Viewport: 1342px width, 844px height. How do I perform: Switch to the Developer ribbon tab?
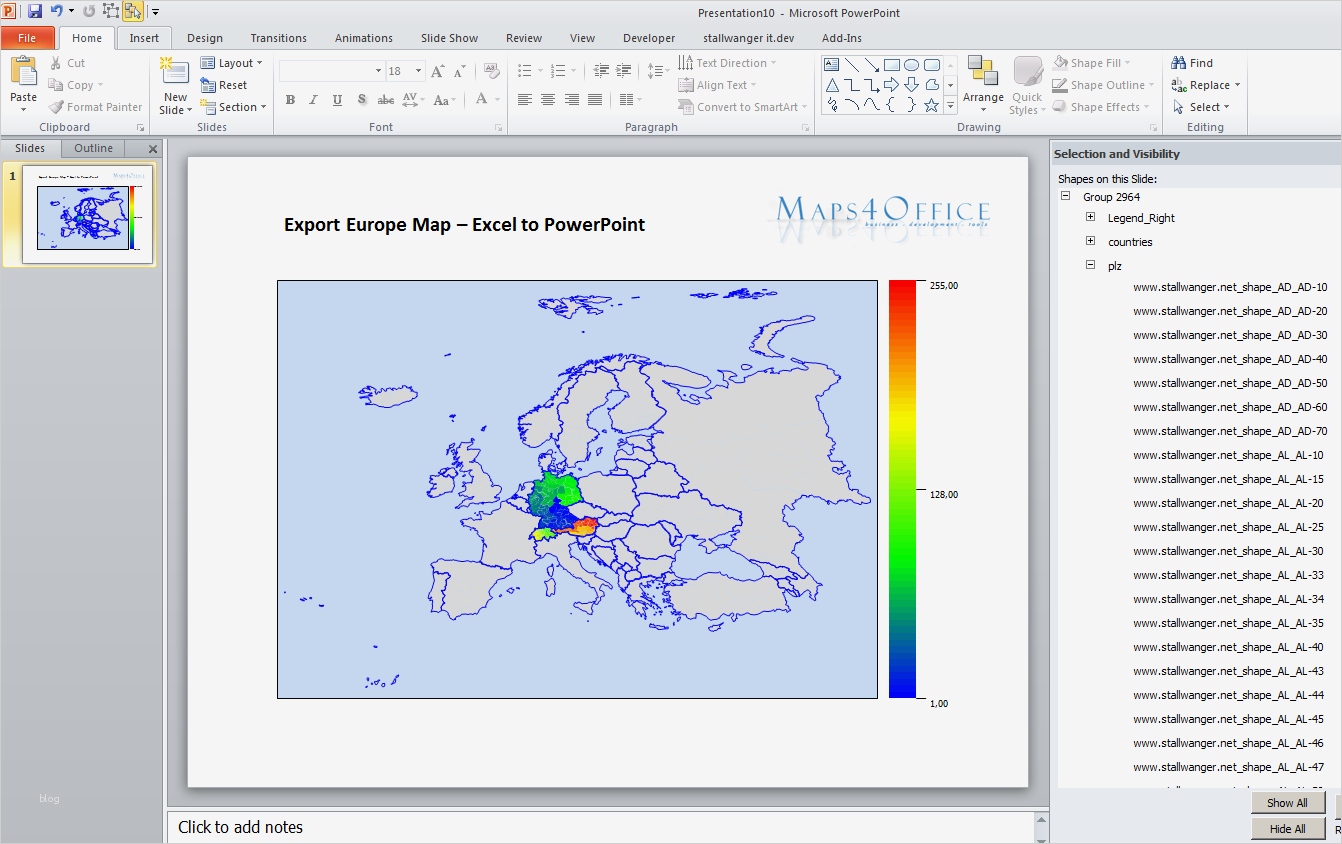coord(648,38)
